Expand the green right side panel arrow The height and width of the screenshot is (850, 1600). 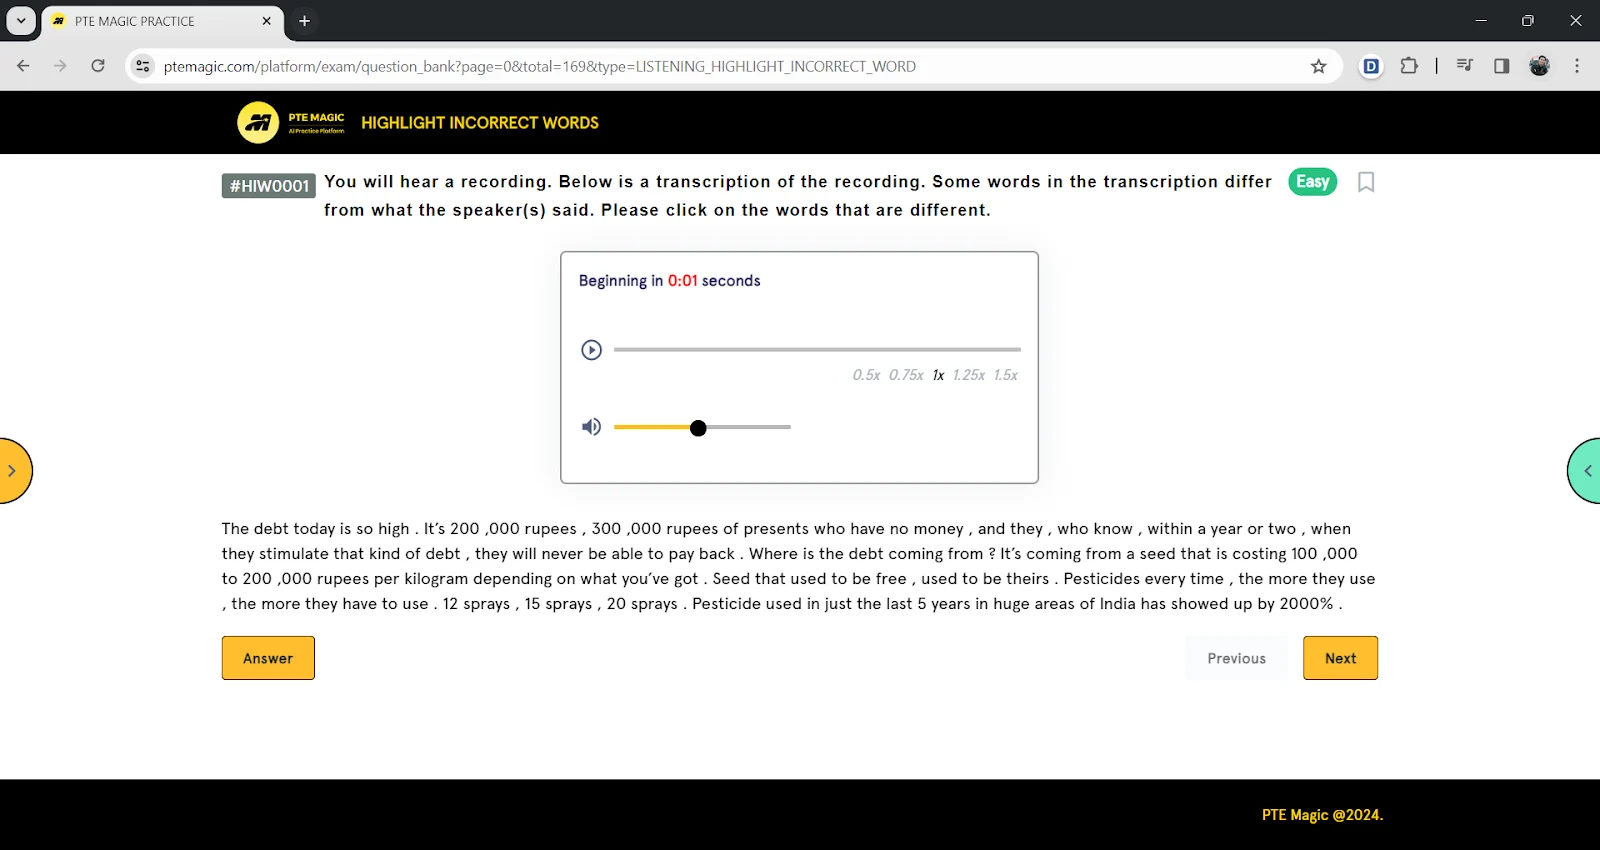click(1585, 471)
